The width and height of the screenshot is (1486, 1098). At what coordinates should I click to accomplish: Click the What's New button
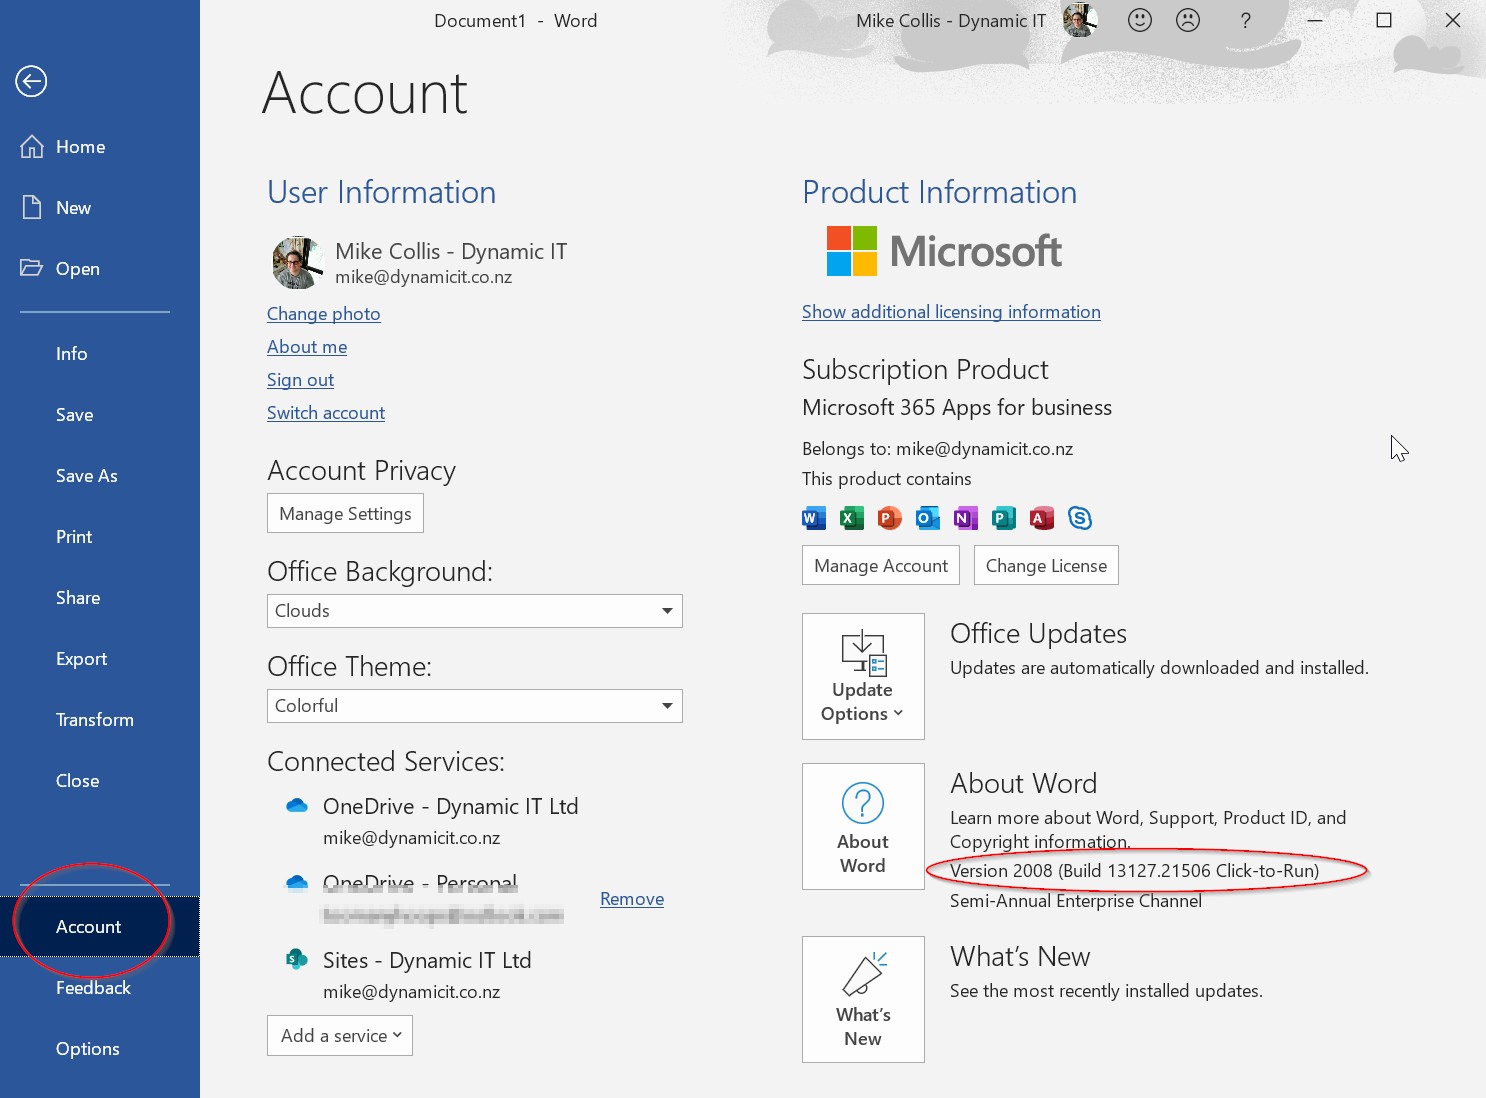pyautogui.click(x=863, y=999)
